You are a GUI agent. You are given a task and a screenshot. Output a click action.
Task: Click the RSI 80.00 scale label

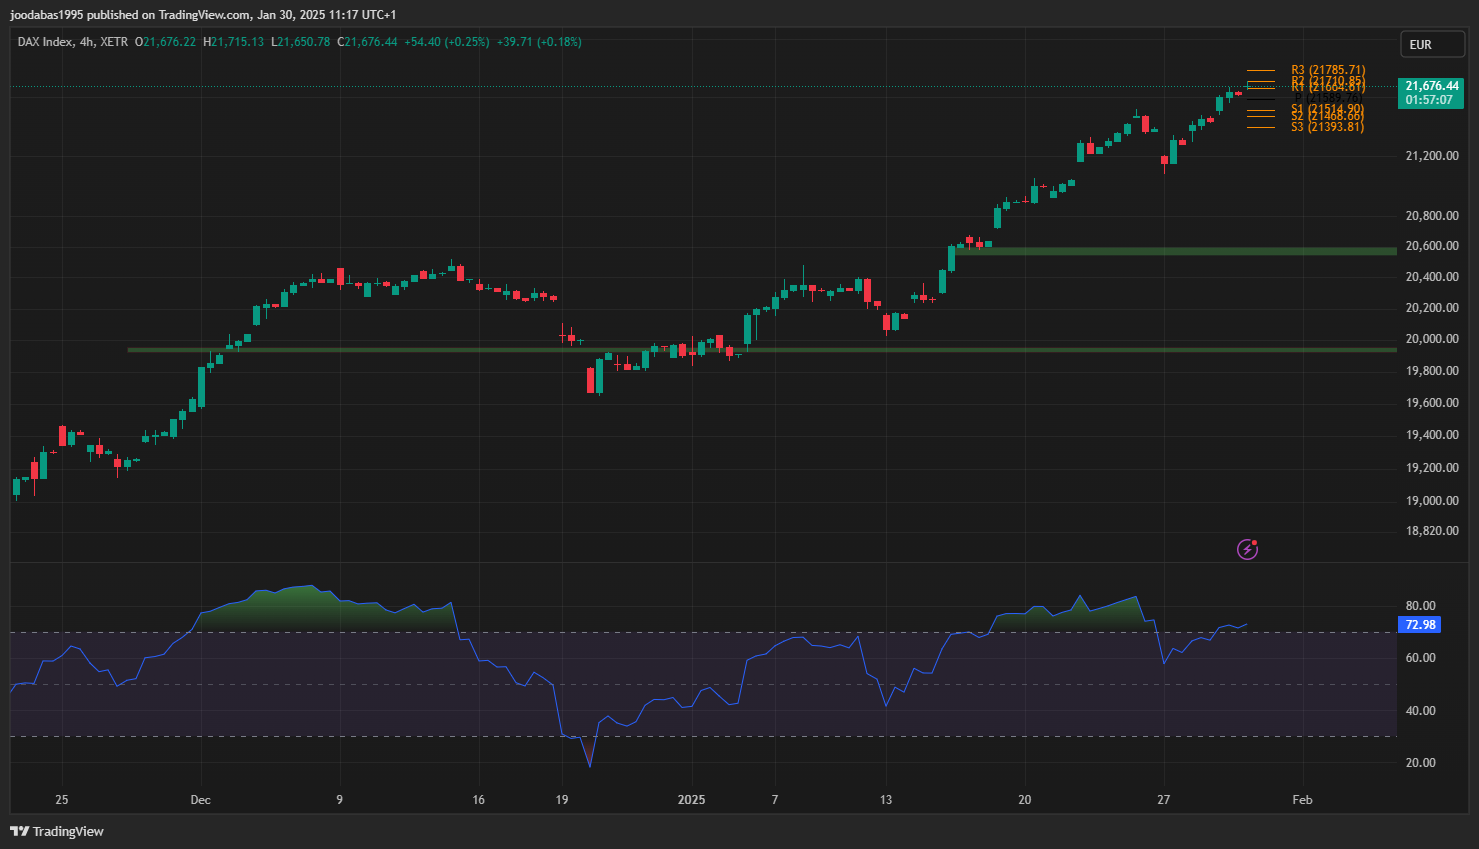[1420, 606]
